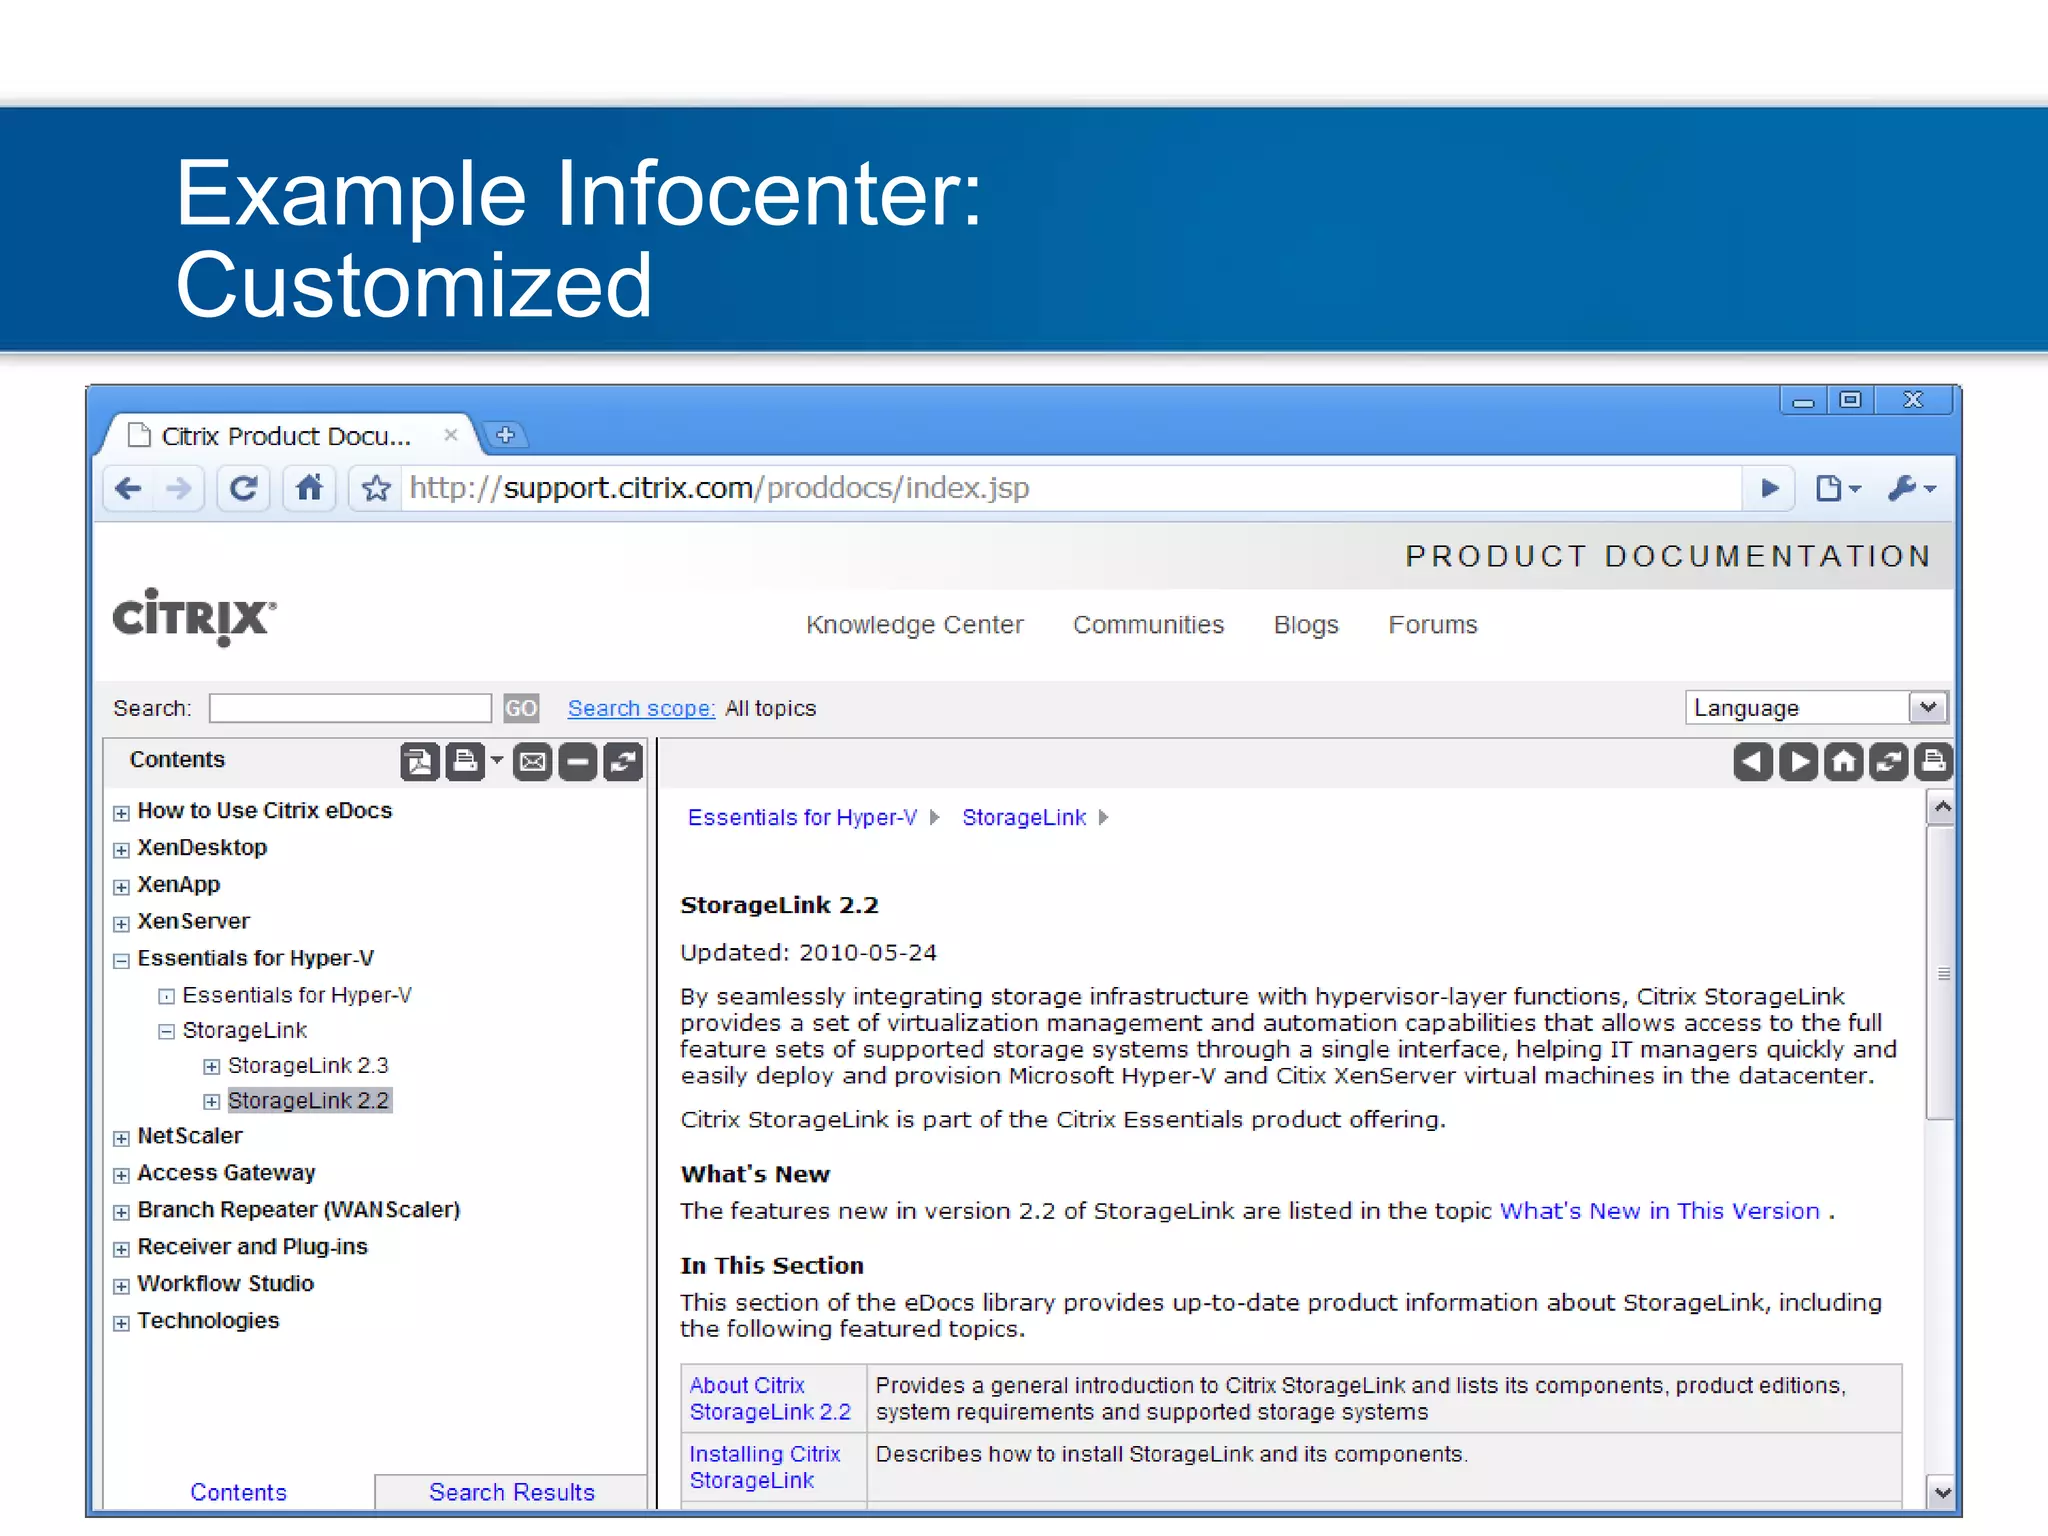Collapse the top-level Essentials for Hyper-V node

pyautogui.click(x=121, y=961)
